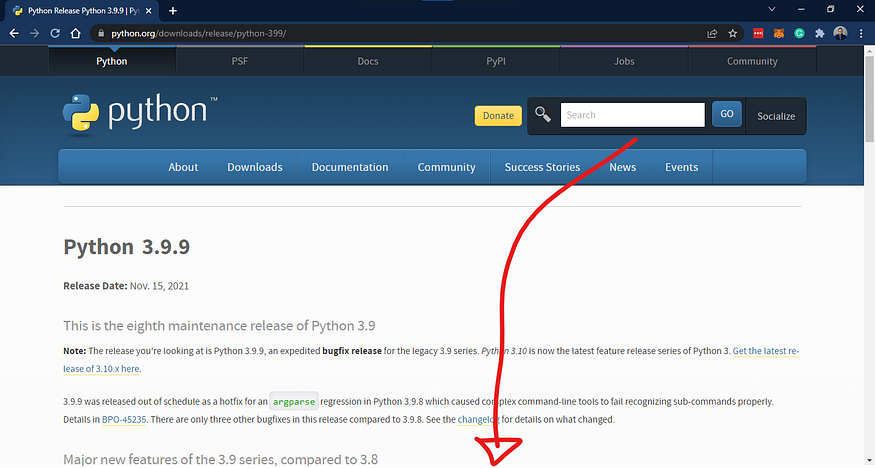This screenshot has height=468, width=875.
Task: Click the eighth maintenance release heading
Action: click(219, 326)
